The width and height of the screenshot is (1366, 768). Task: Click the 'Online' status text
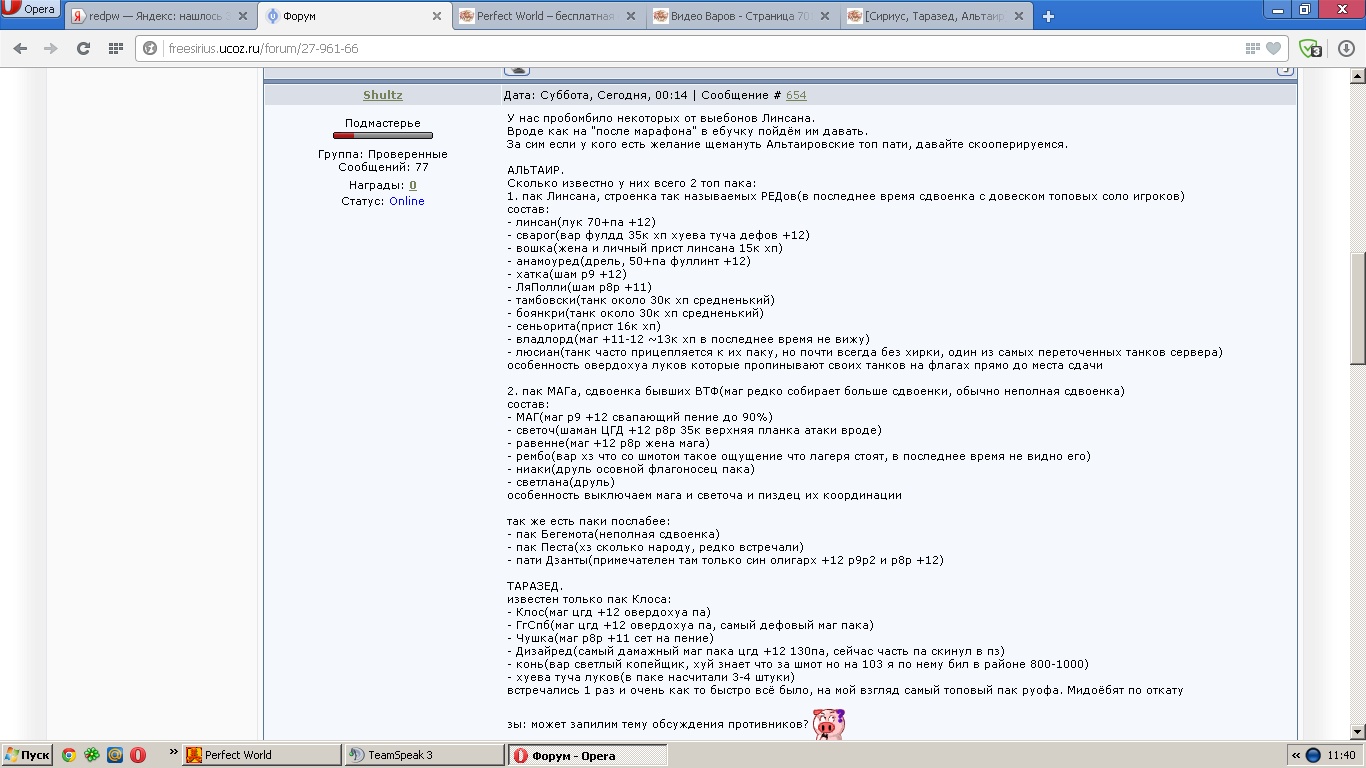[407, 201]
